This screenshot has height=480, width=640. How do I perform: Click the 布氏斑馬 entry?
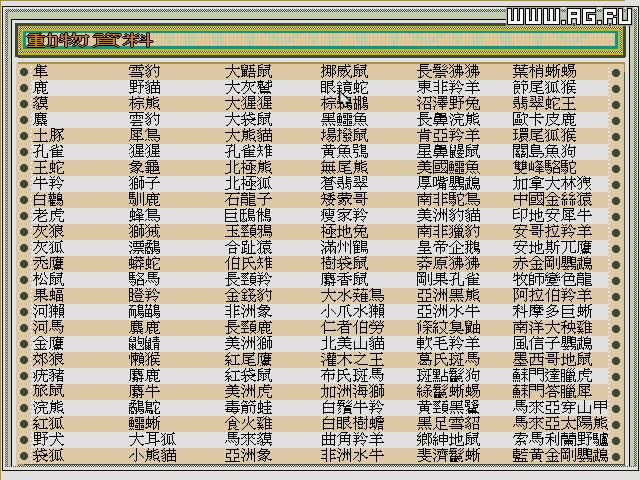pyautogui.click(x=352, y=375)
